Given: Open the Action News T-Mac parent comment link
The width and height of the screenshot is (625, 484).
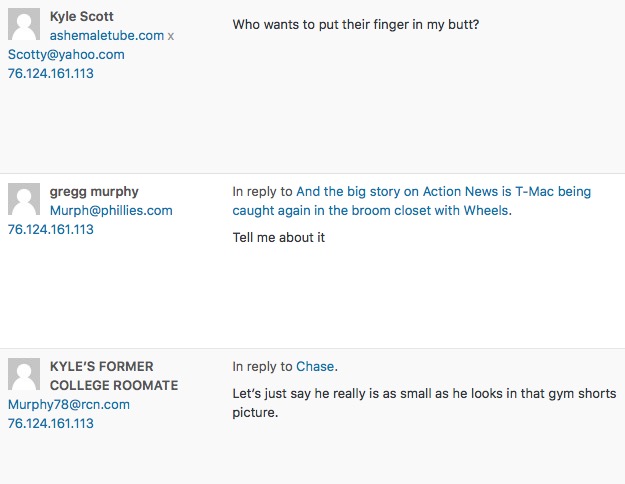Looking at the screenshot, I should (412, 201).
